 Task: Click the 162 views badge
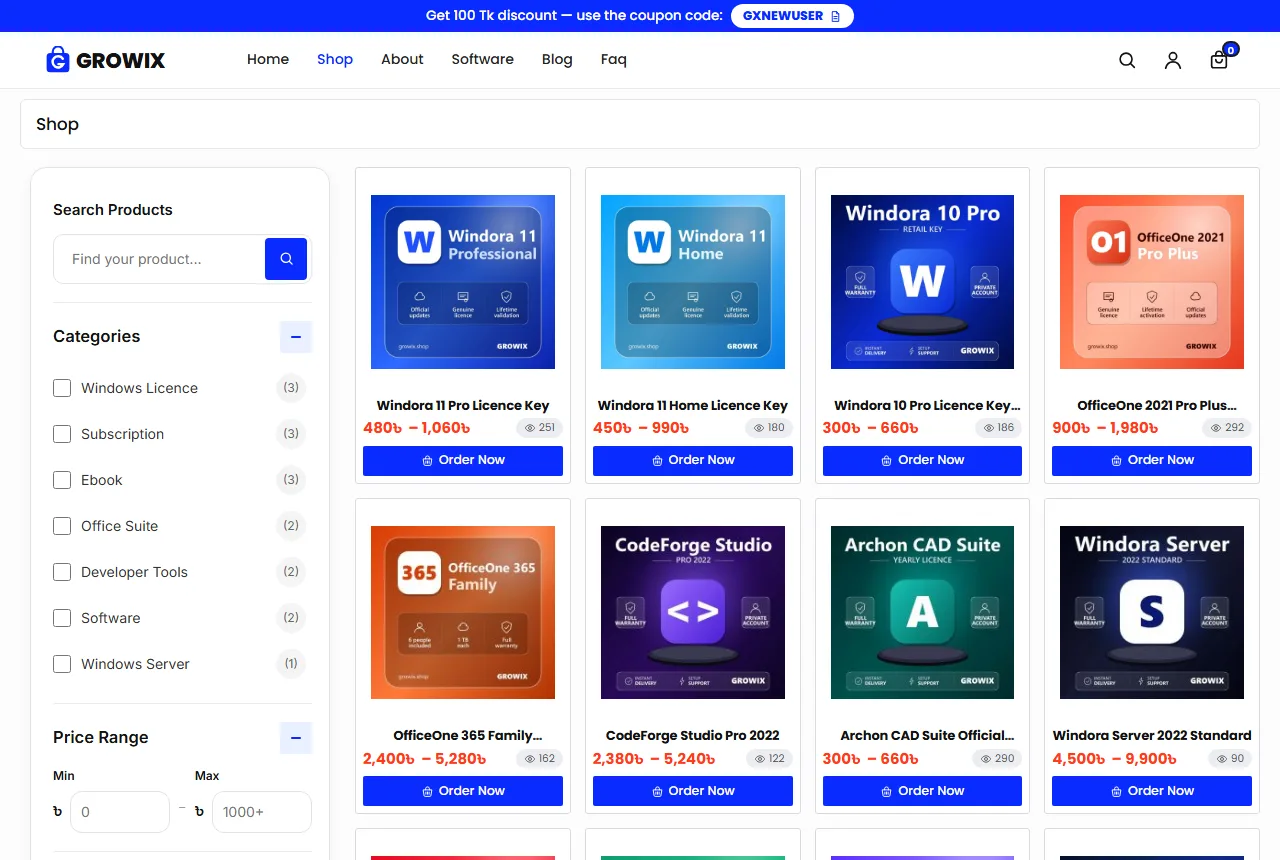click(540, 759)
